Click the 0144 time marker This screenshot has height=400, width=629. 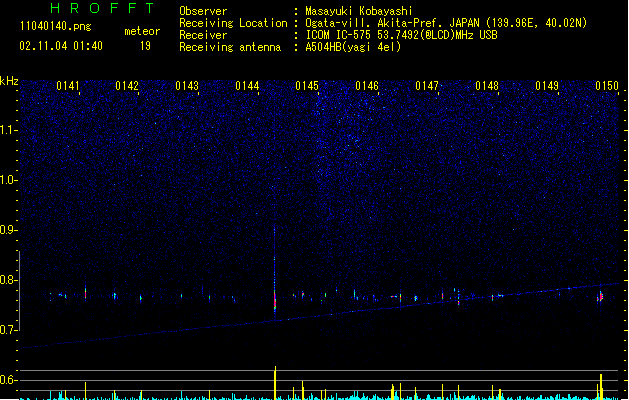(247, 86)
